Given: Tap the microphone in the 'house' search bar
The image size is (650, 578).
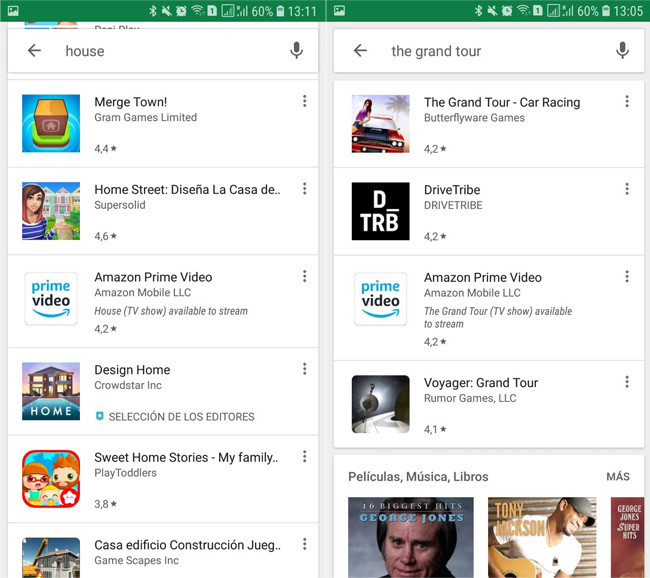Looking at the screenshot, I should (296, 51).
